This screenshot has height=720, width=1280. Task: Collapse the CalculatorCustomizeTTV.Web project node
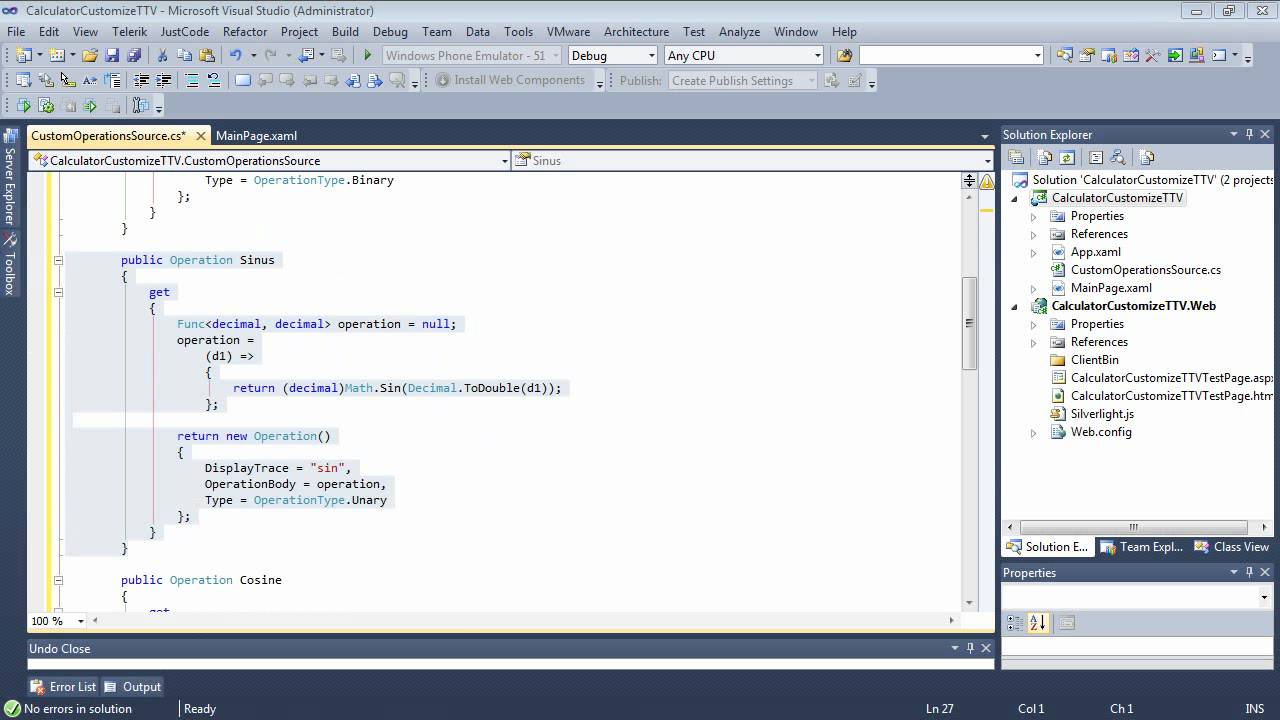[x=1015, y=306]
